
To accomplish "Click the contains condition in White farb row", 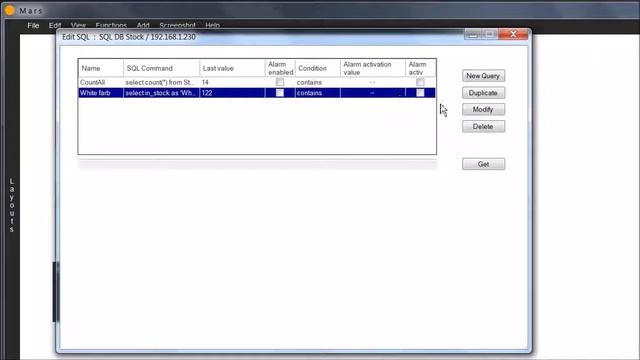I will point(317,93).
